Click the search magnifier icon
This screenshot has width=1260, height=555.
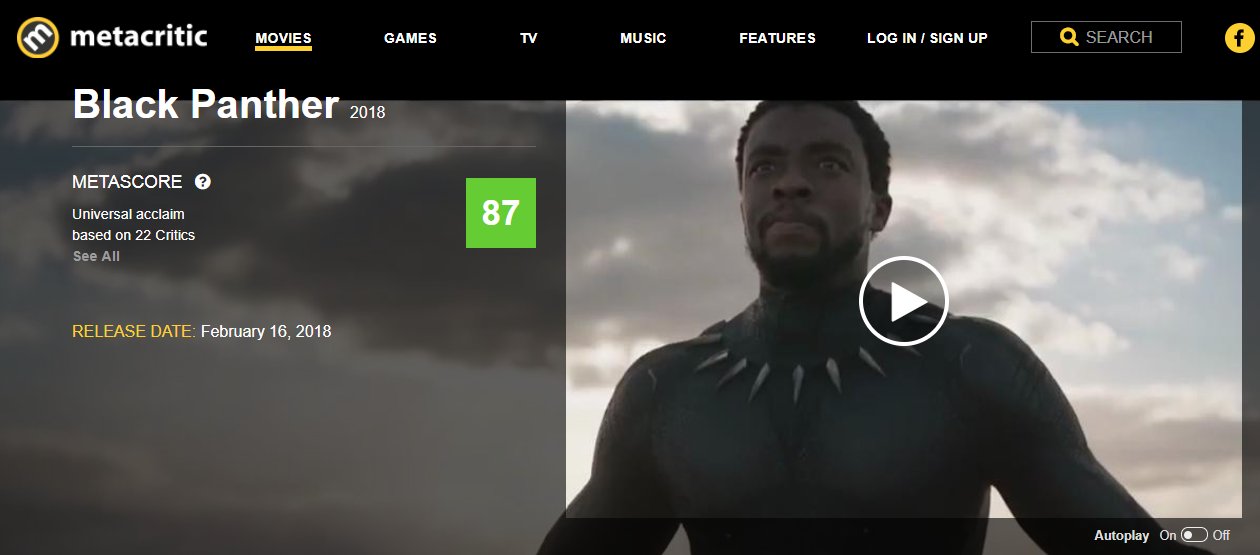pos(1069,37)
